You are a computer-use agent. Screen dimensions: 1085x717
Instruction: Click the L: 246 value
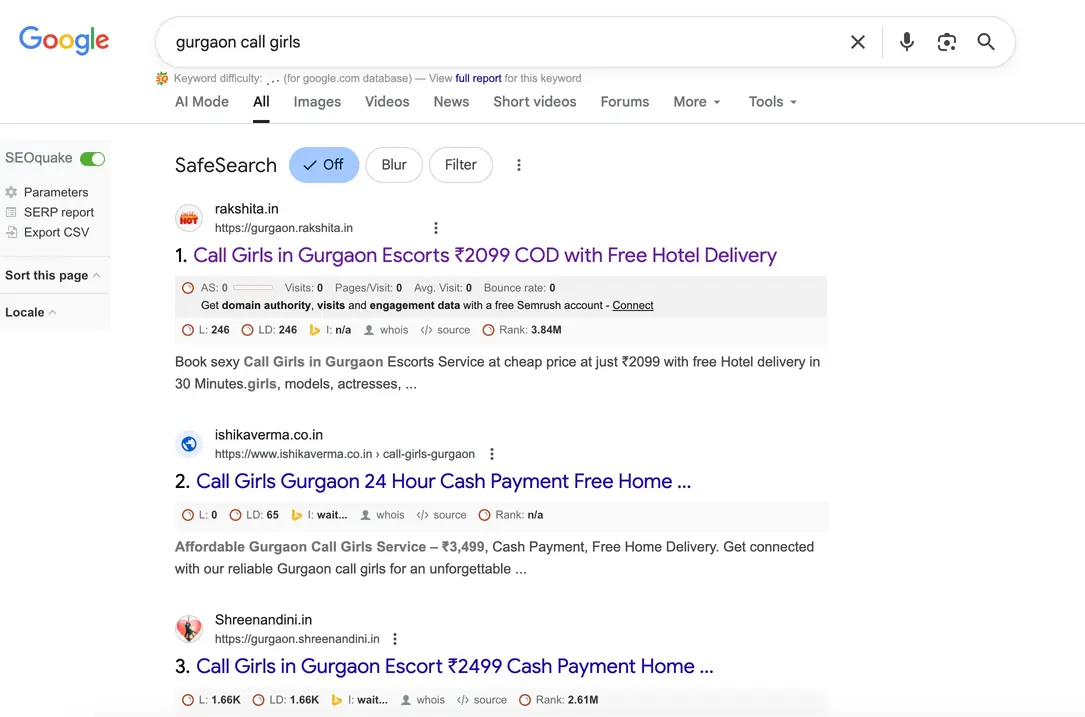[220, 330]
